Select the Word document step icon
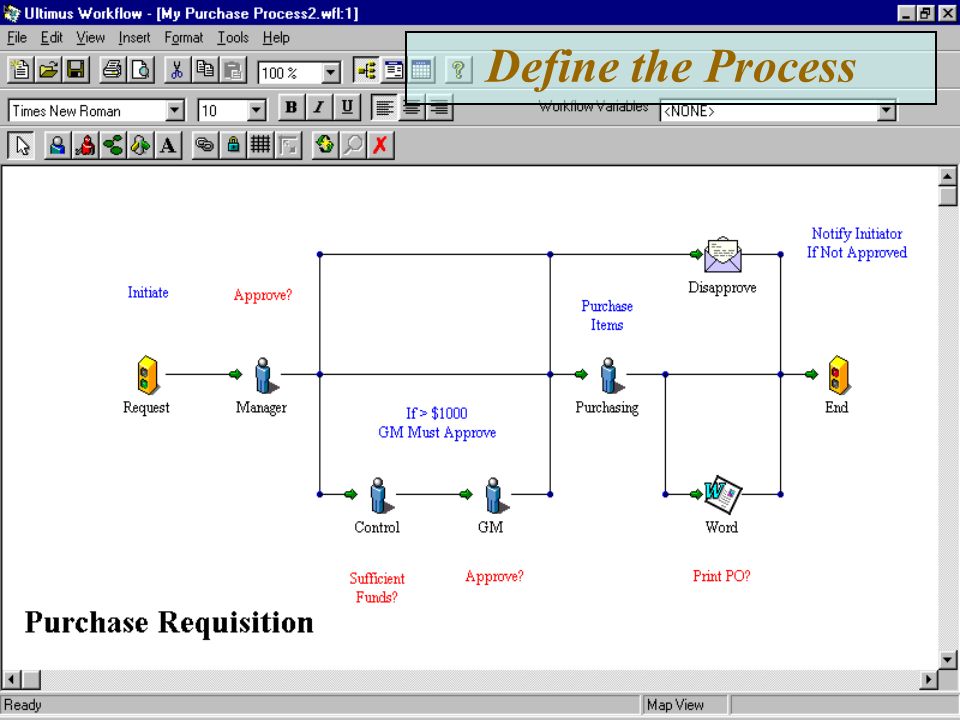Screen dimensions: 960x720 (722, 495)
